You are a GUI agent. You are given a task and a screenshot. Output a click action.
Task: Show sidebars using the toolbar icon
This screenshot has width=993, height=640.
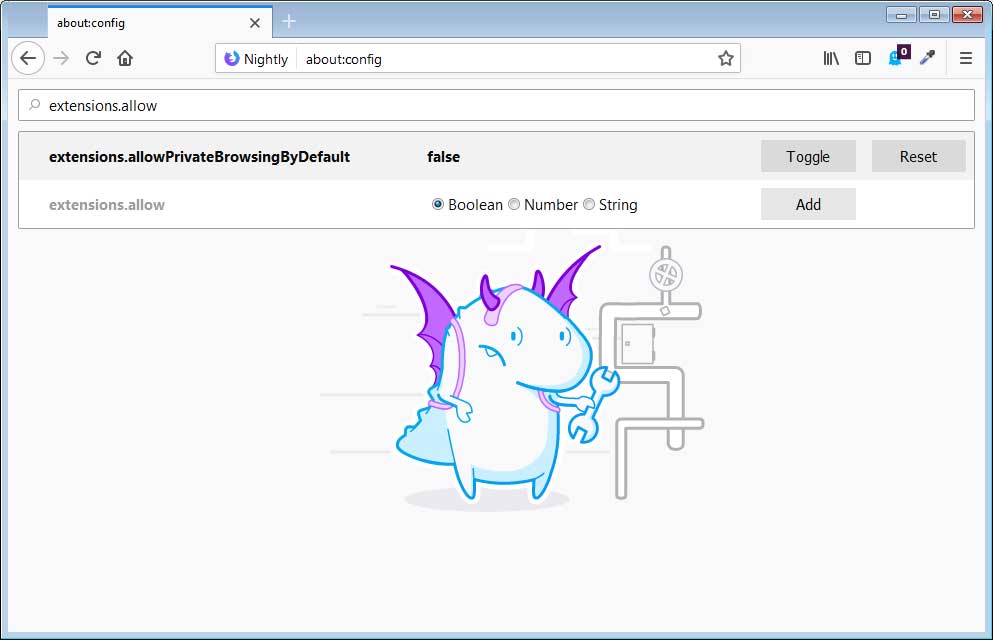863,58
